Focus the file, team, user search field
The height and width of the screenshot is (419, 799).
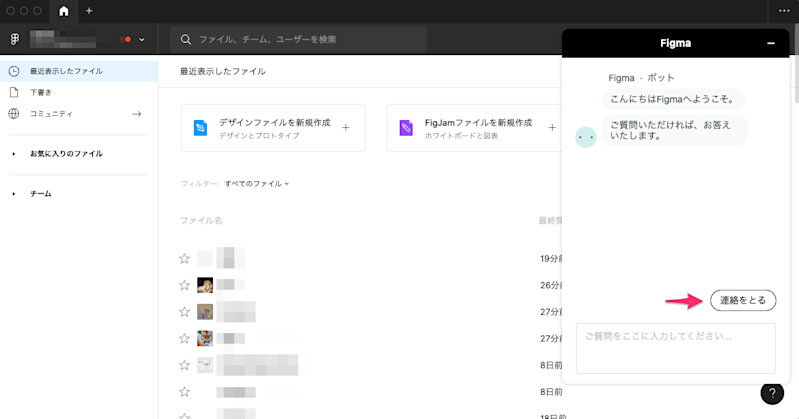point(298,39)
